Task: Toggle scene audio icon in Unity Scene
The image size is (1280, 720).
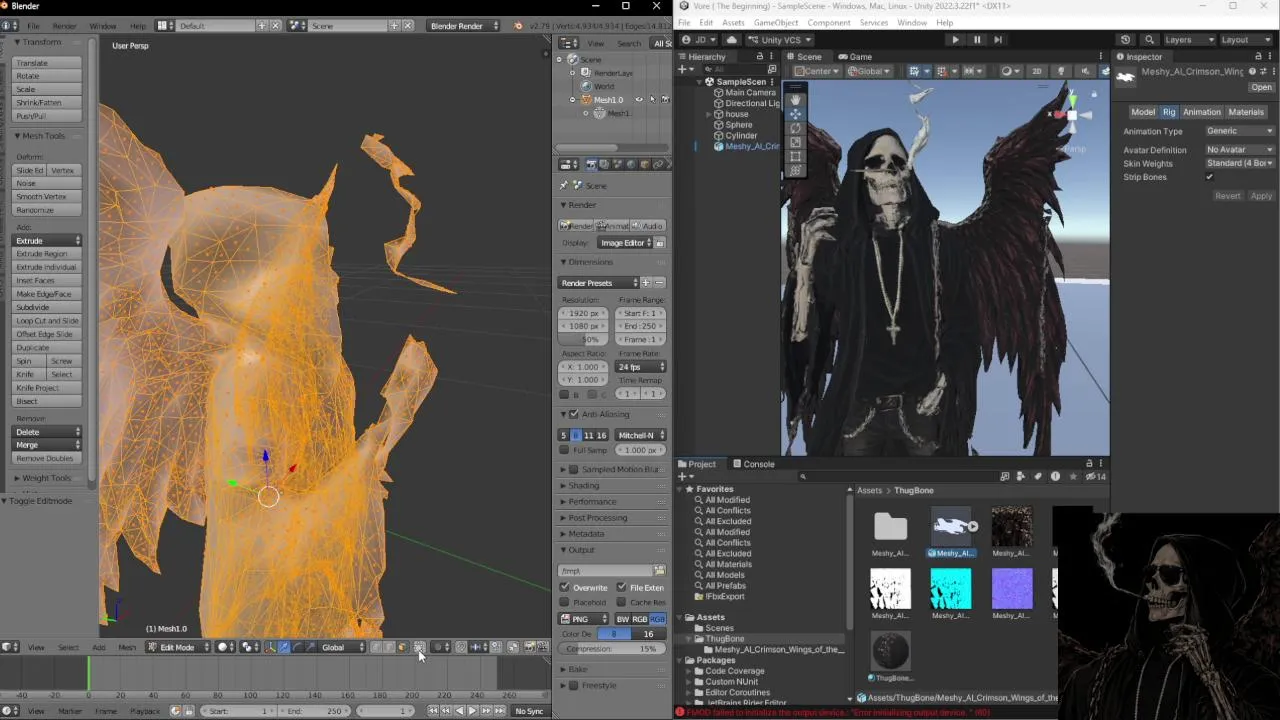Action: coord(1083,71)
